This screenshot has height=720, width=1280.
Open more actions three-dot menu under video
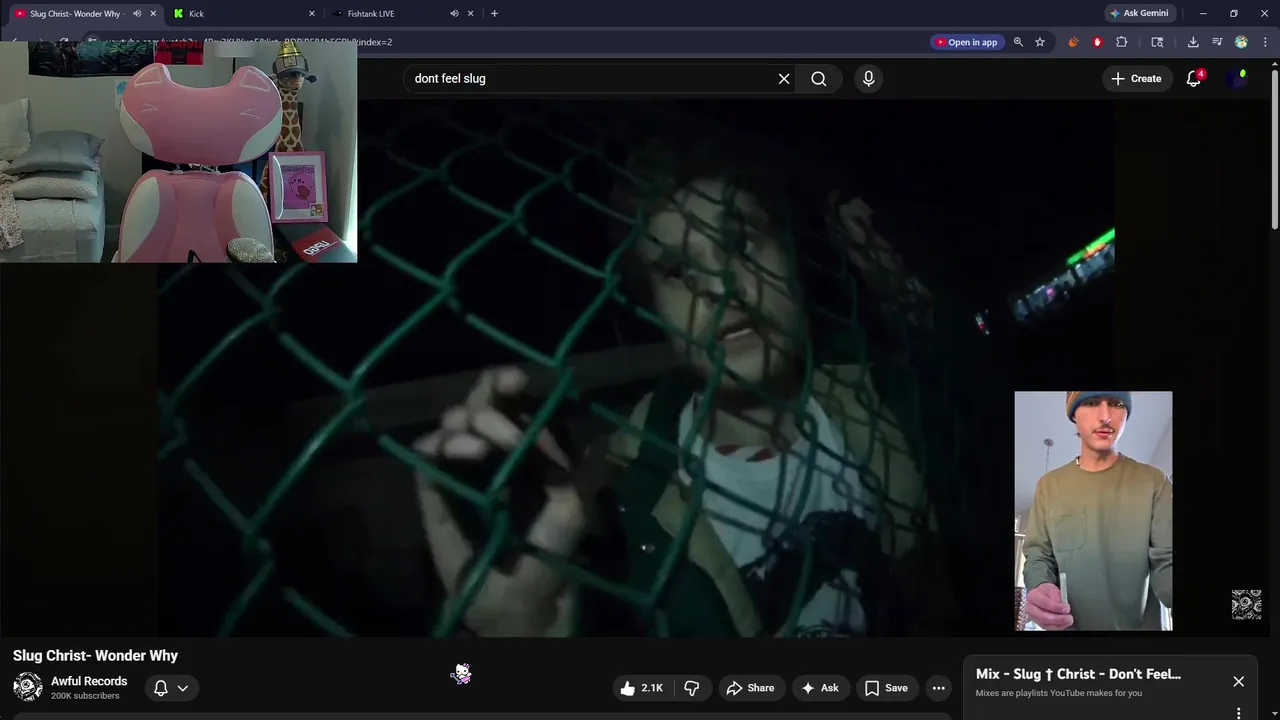point(938,688)
